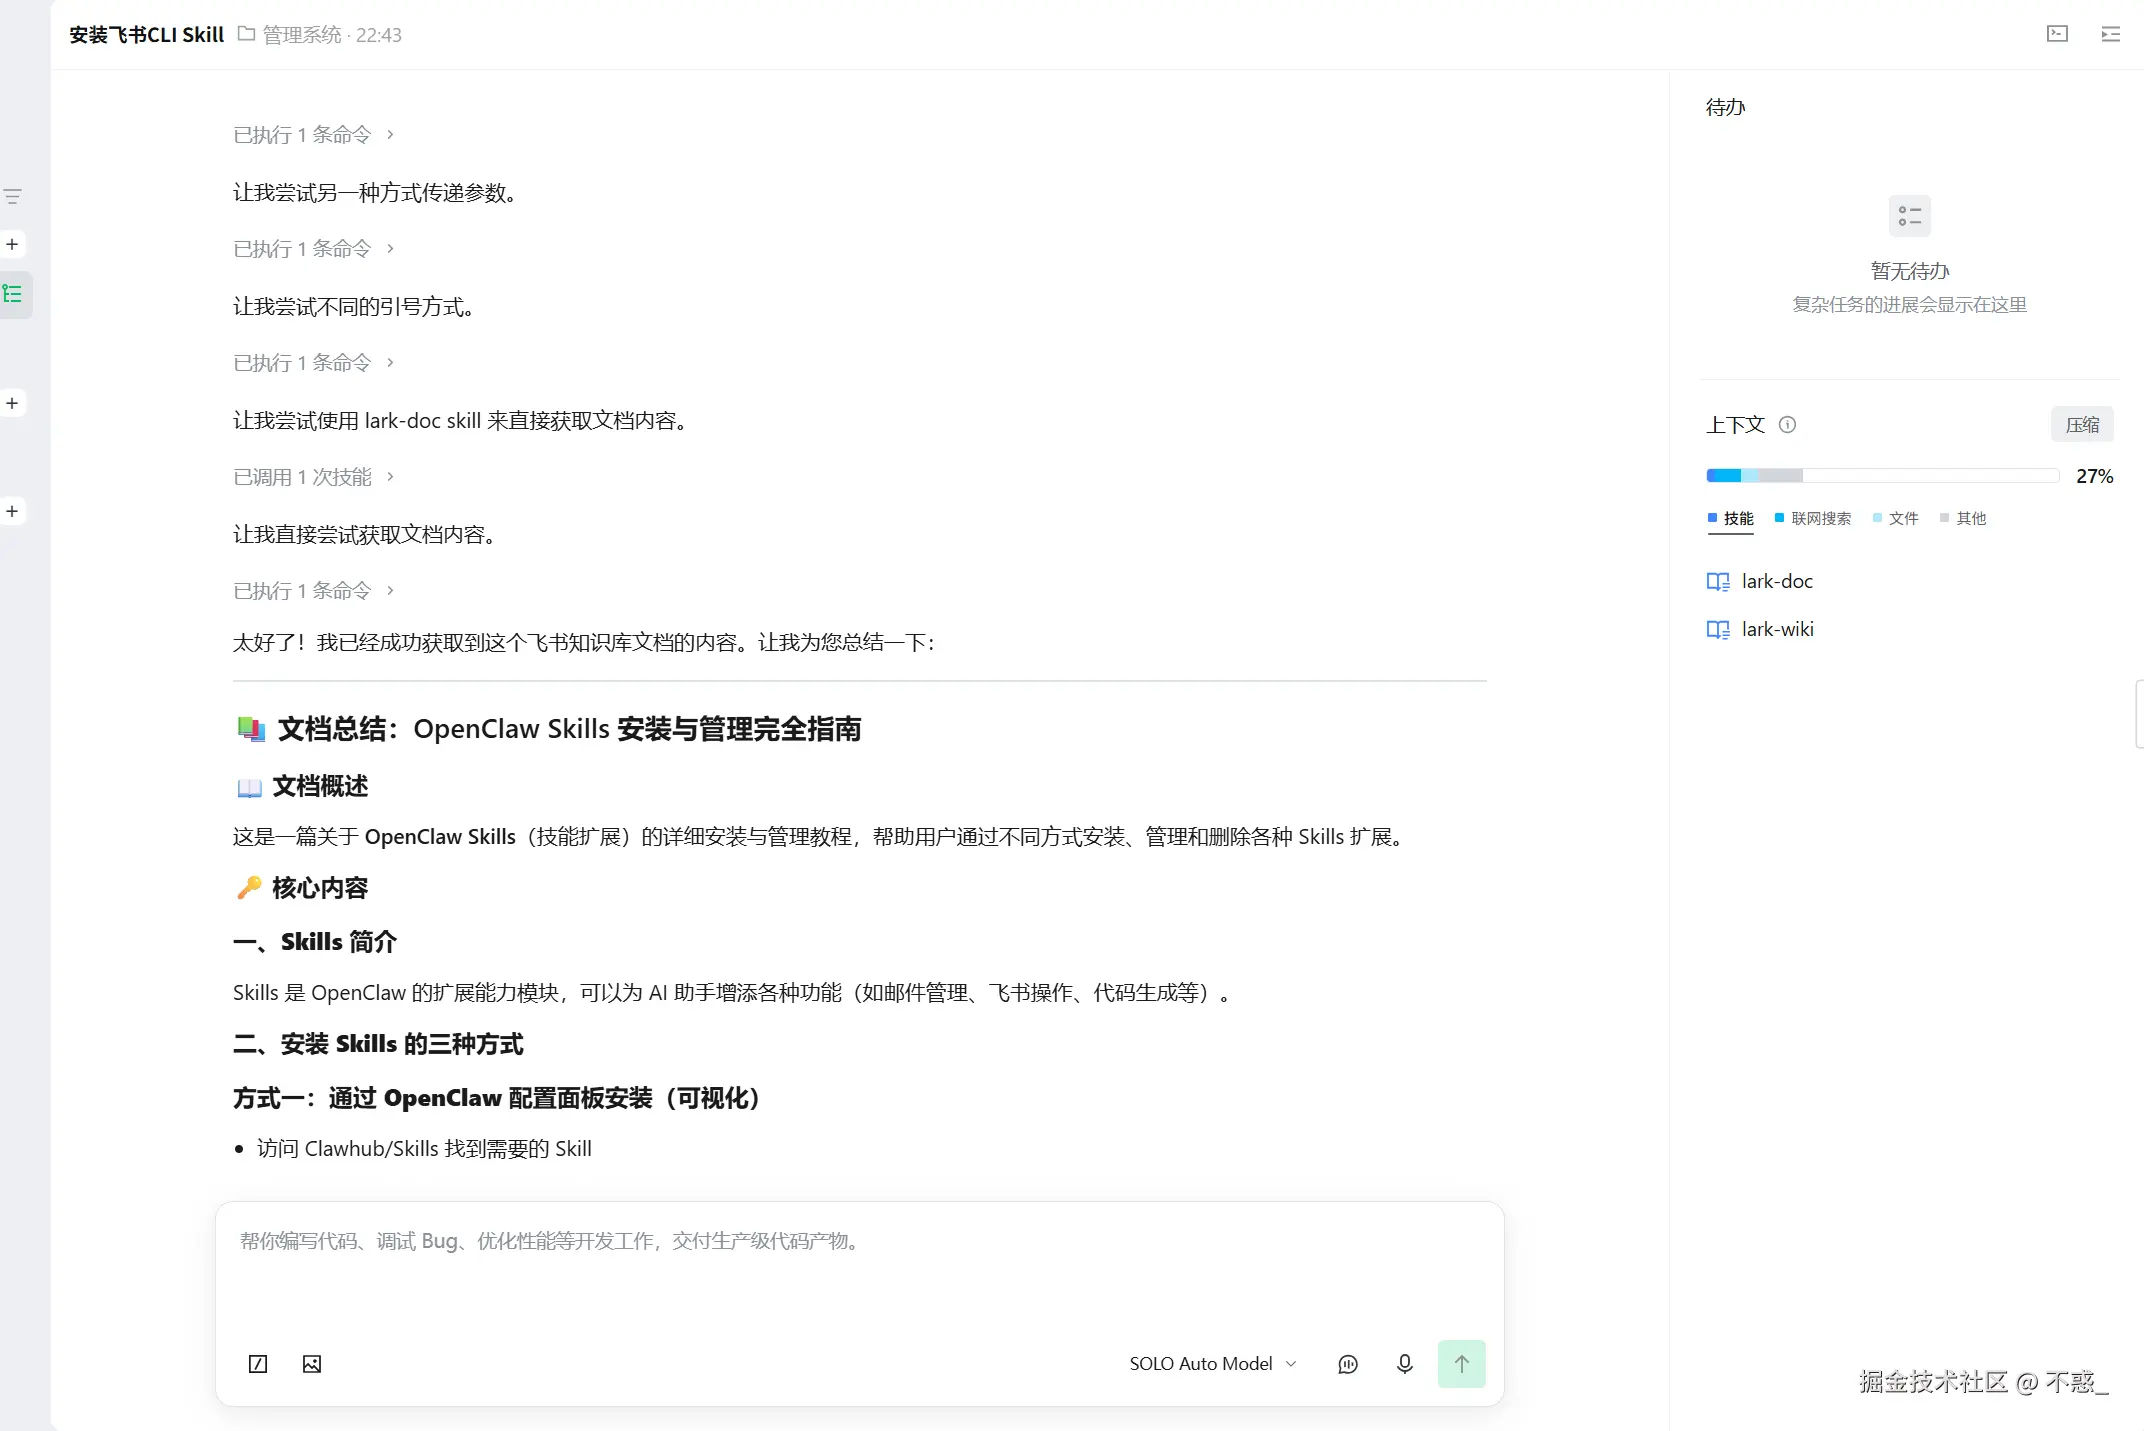Switch to the 文件 context tab
The width and height of the screenshot is (2144, 1431).
pyautogui.click(x=1896, y=518)
